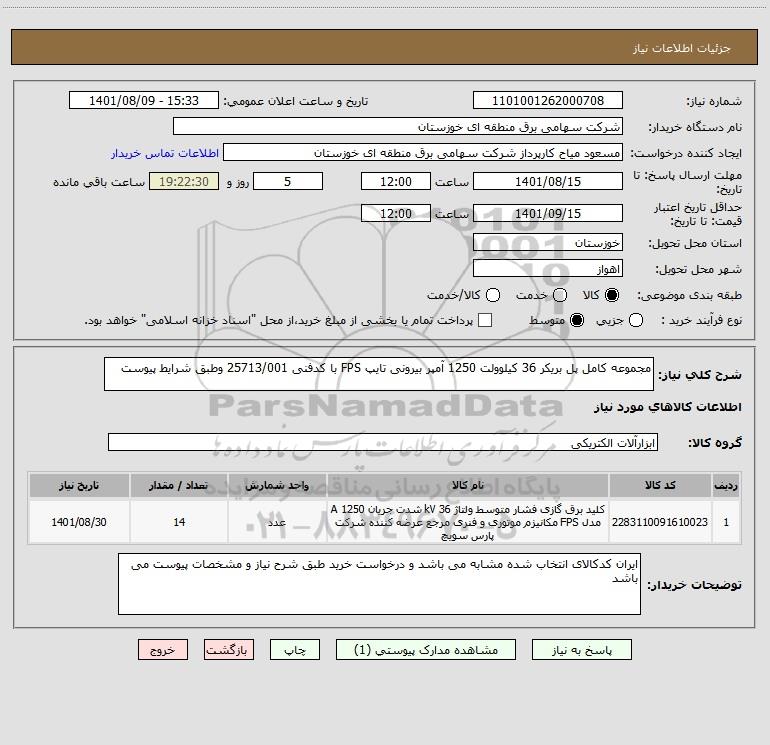Click the پاسخ به نیاز button
Screen dimensions: 770x745
click(581, 650)
